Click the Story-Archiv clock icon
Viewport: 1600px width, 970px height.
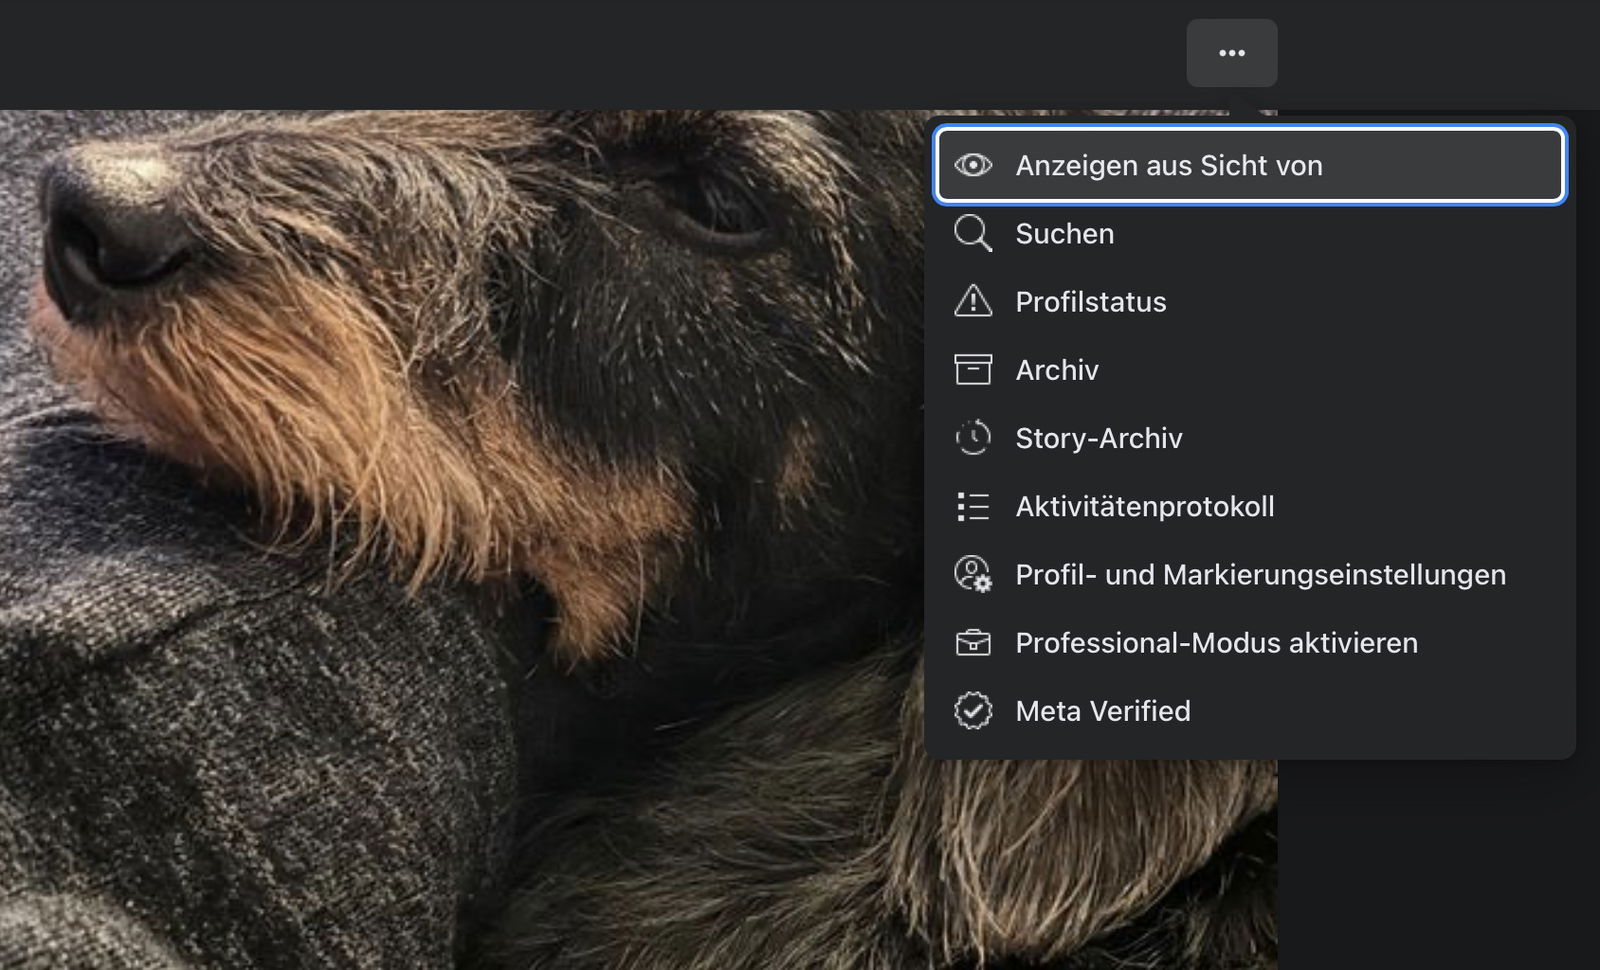pos(973,438)
